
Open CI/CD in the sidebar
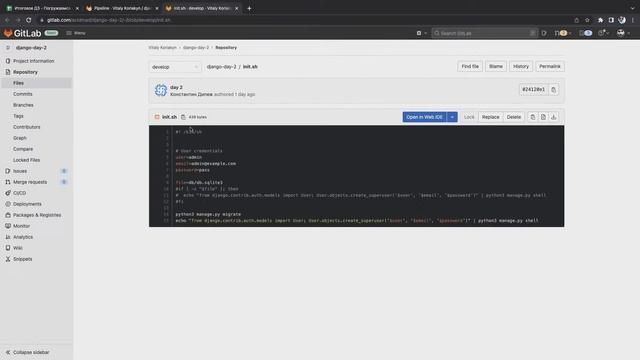click(19, 193)
